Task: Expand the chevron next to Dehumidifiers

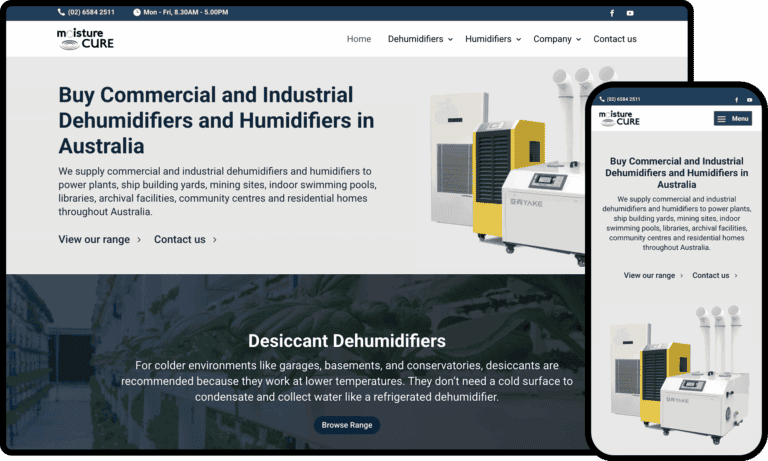Action: (450, 39)
